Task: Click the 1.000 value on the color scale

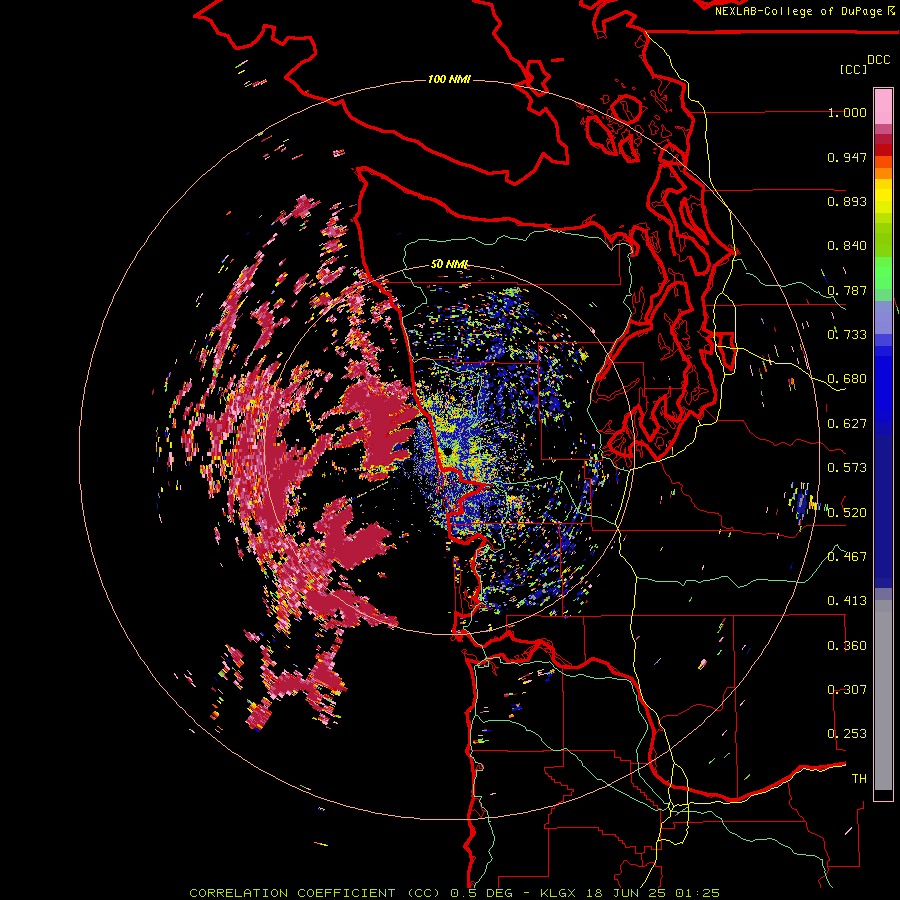Action: click(x=847, y=112)
